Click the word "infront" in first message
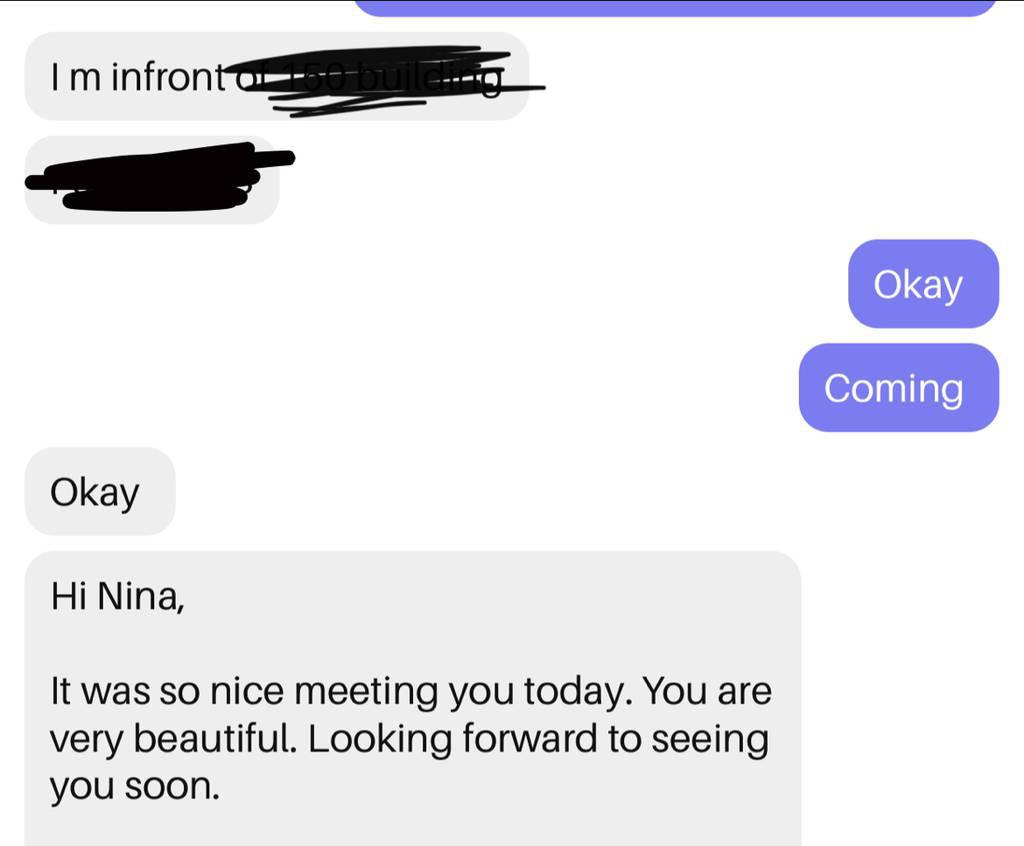The image size is (1024, 846). (x=167, y=77)
